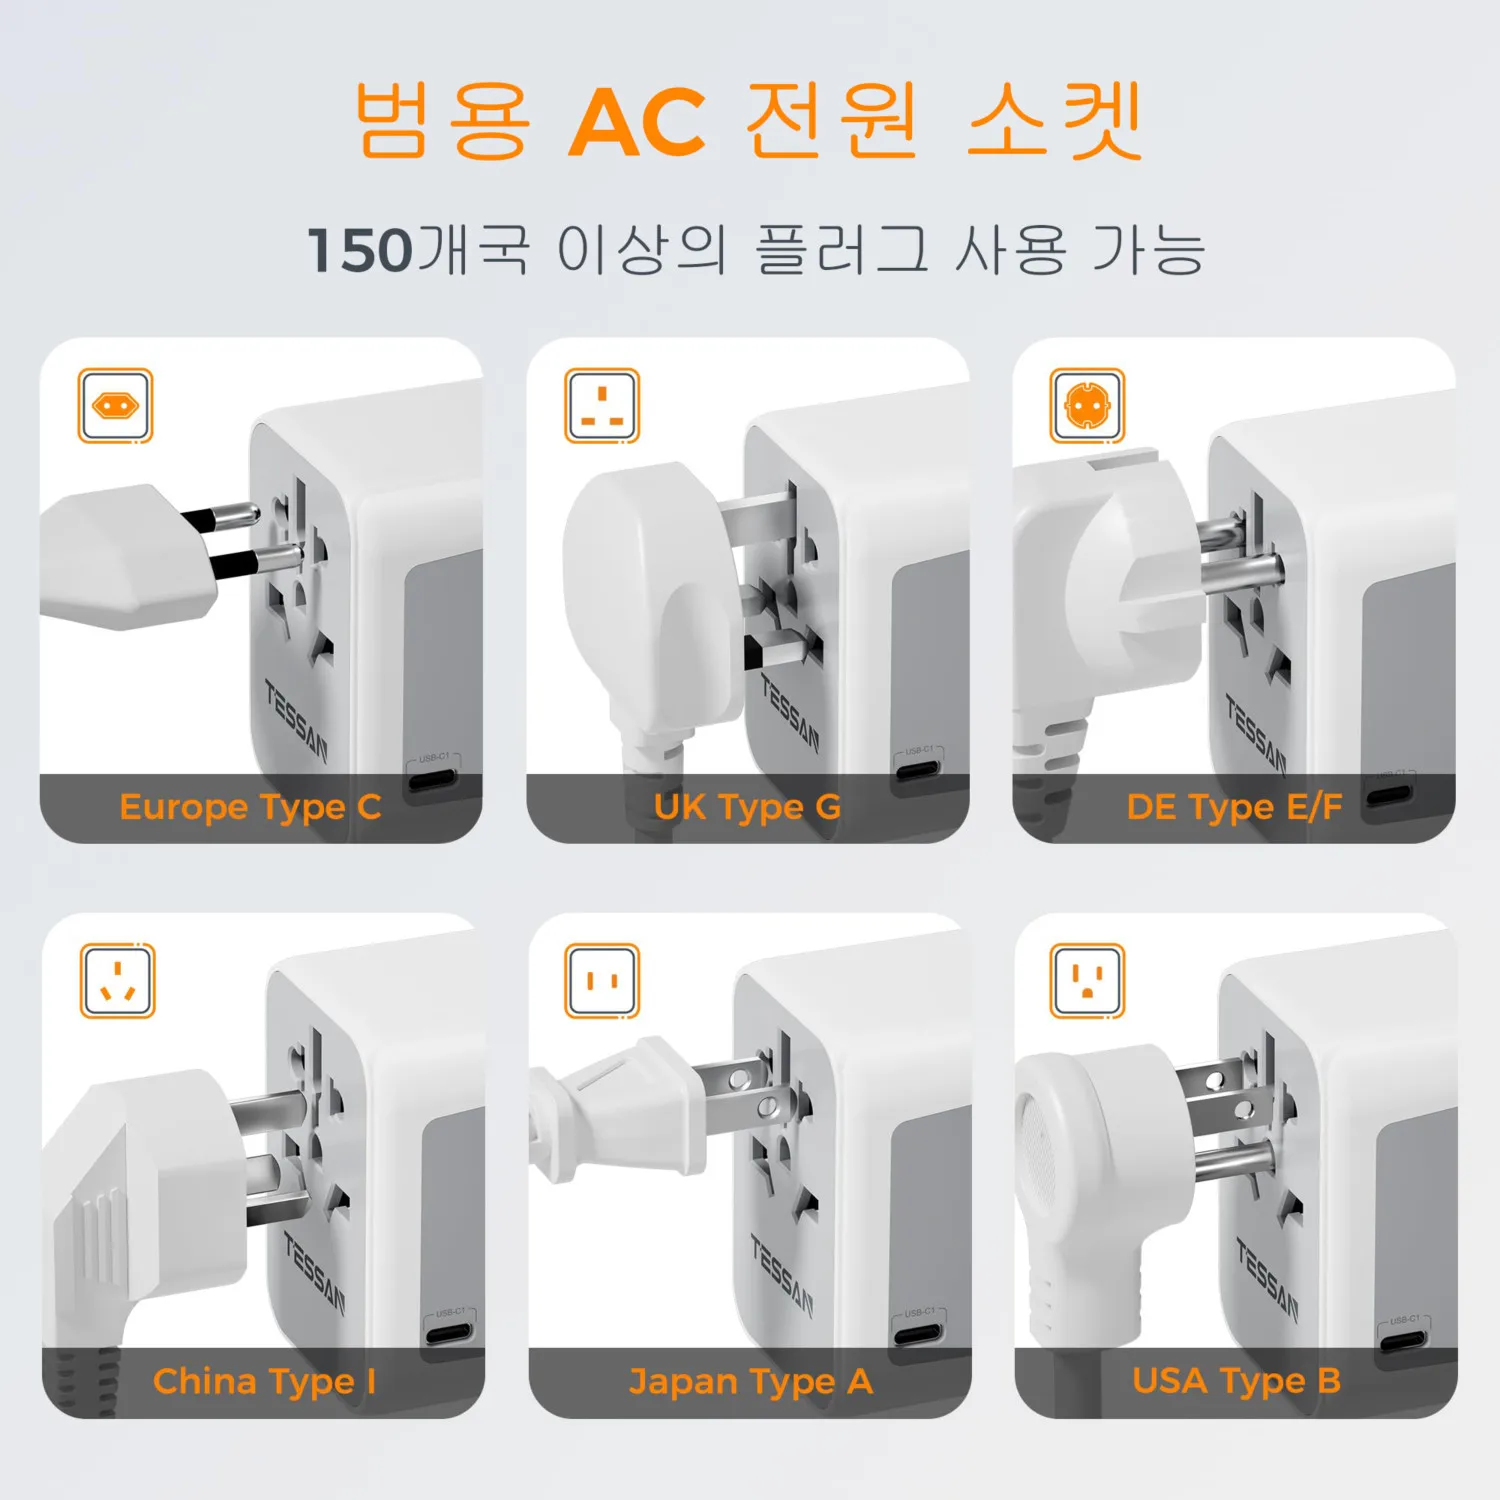
Task: Select the Japan Type A label
Action: point(751,1382)
